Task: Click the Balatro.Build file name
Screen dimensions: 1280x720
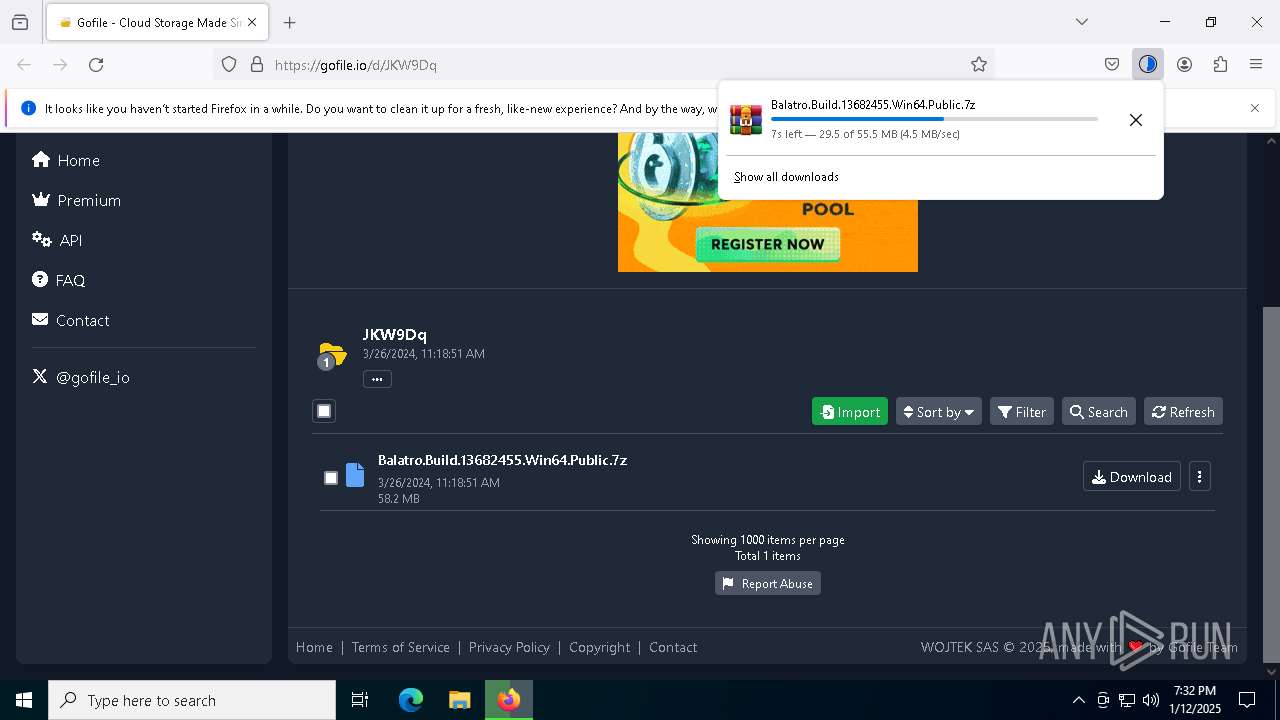Action: pos(502,460)
